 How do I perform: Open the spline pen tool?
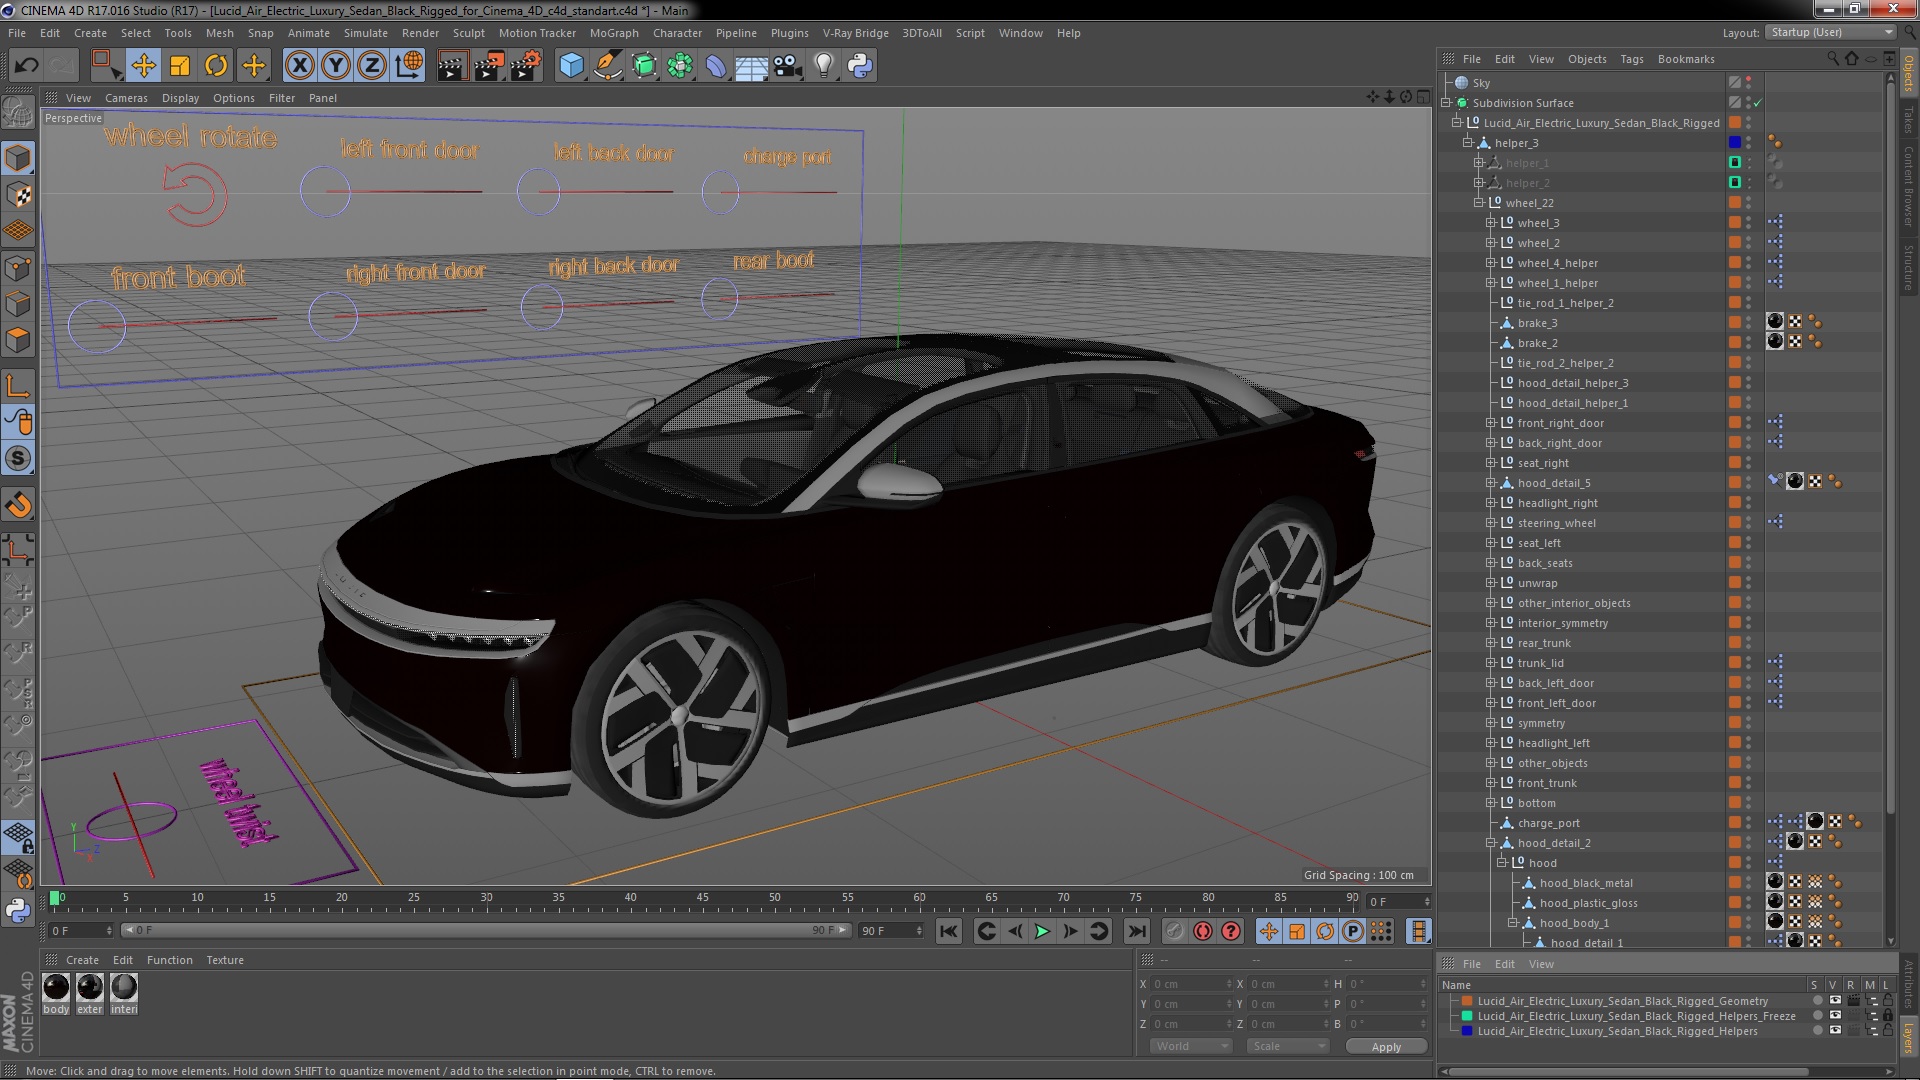point(607,66)
